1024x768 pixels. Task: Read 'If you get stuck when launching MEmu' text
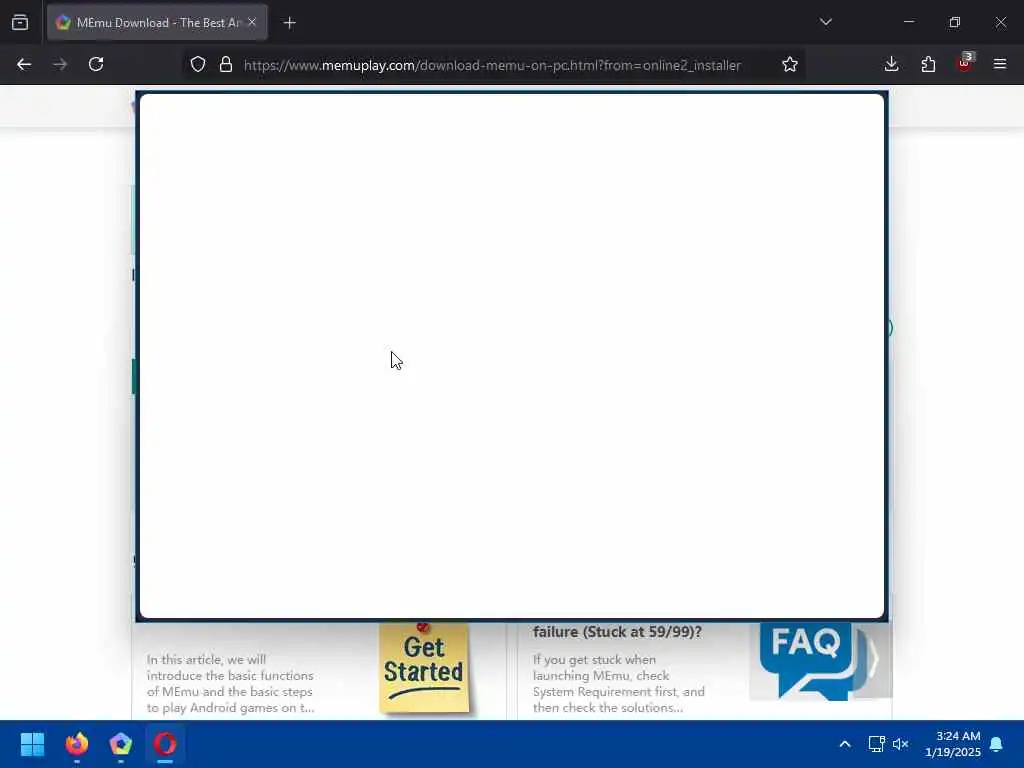(618, 683)
